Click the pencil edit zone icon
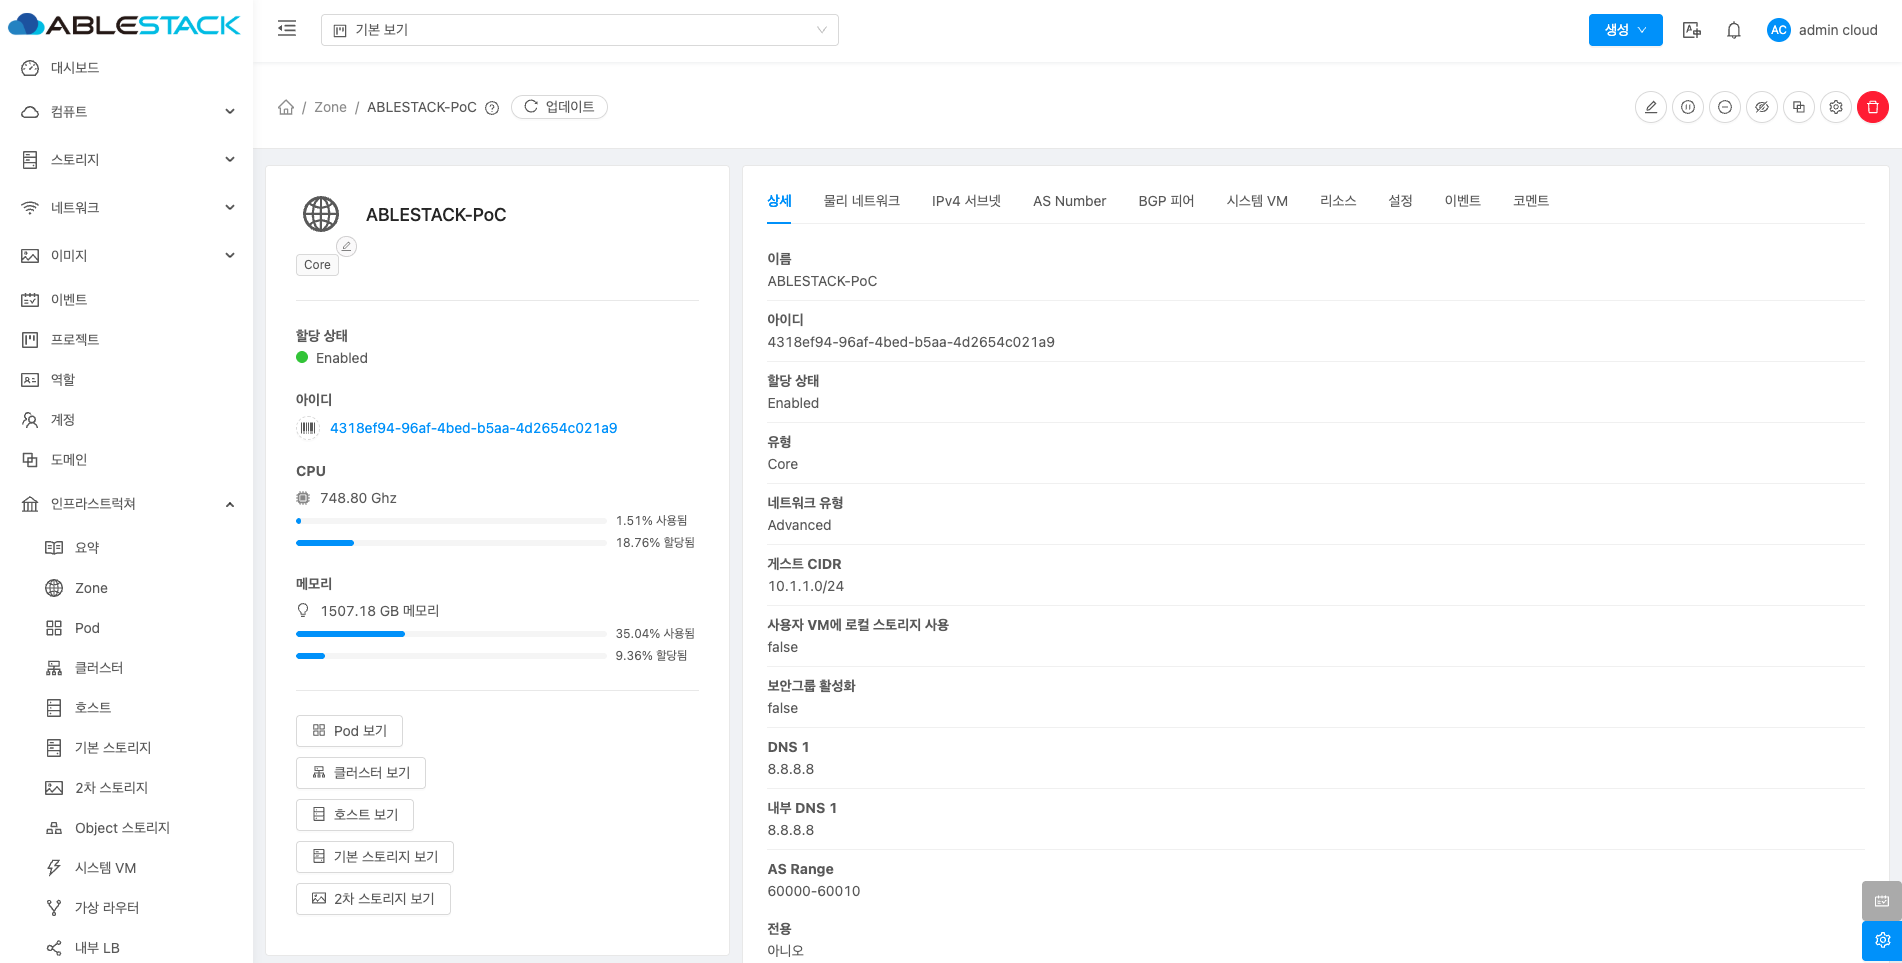The width and height of the screenshot is (1902, 963). [x=1650, y=107]
